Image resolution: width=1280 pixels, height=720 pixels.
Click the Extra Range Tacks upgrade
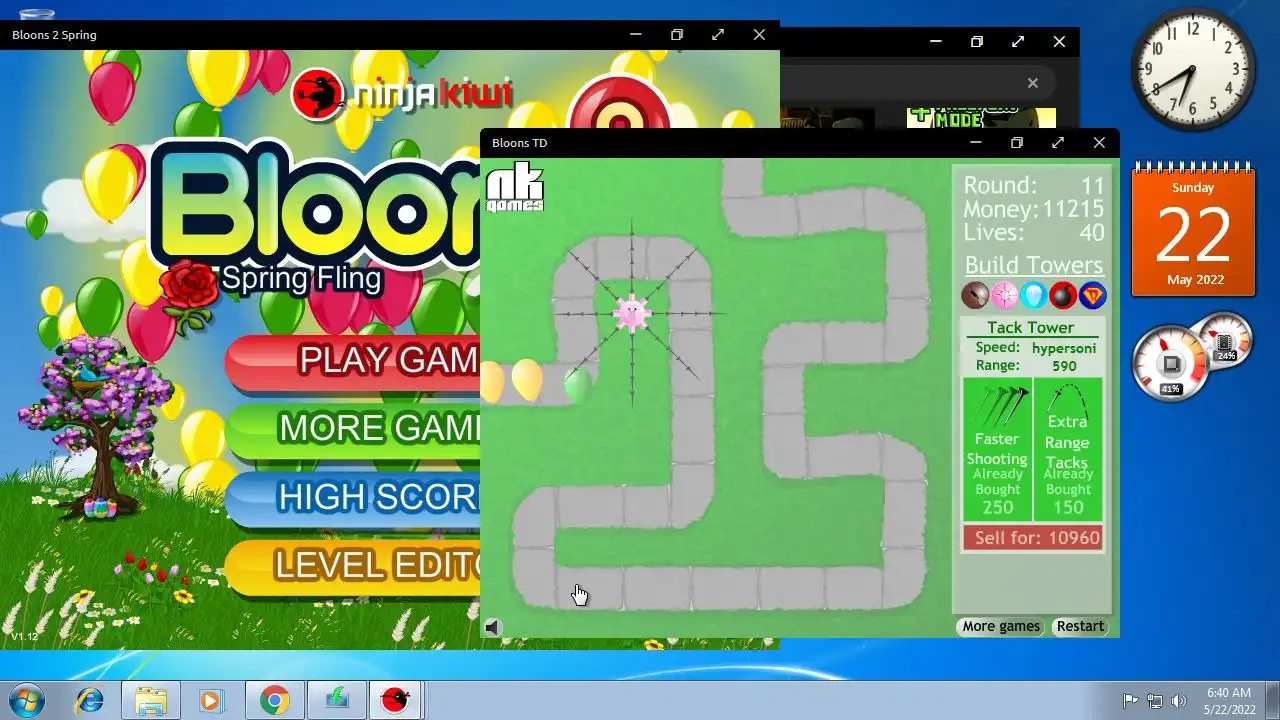tap(1068, 449)
